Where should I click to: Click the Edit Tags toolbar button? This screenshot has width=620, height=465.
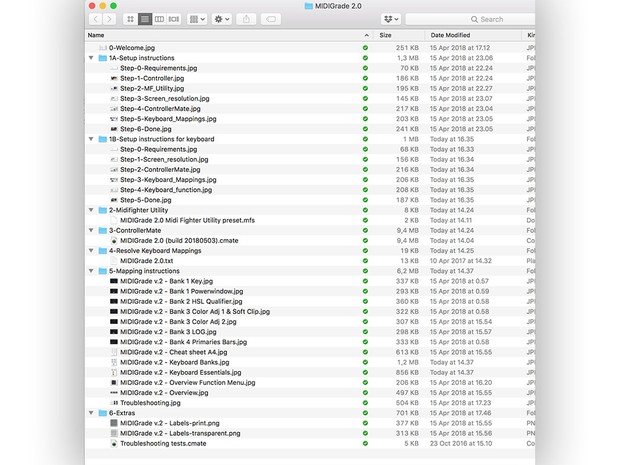tap(271, 19)
